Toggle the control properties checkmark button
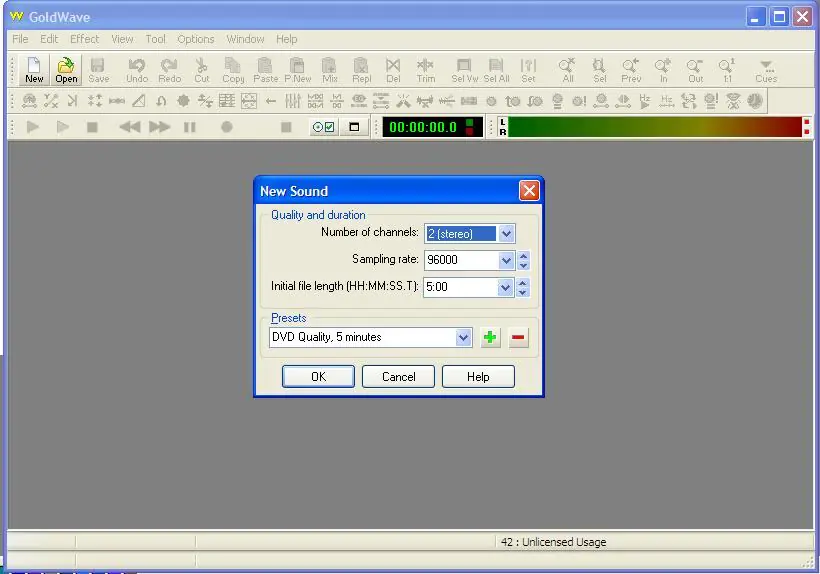The image size is (820, 574). [323, 127]
